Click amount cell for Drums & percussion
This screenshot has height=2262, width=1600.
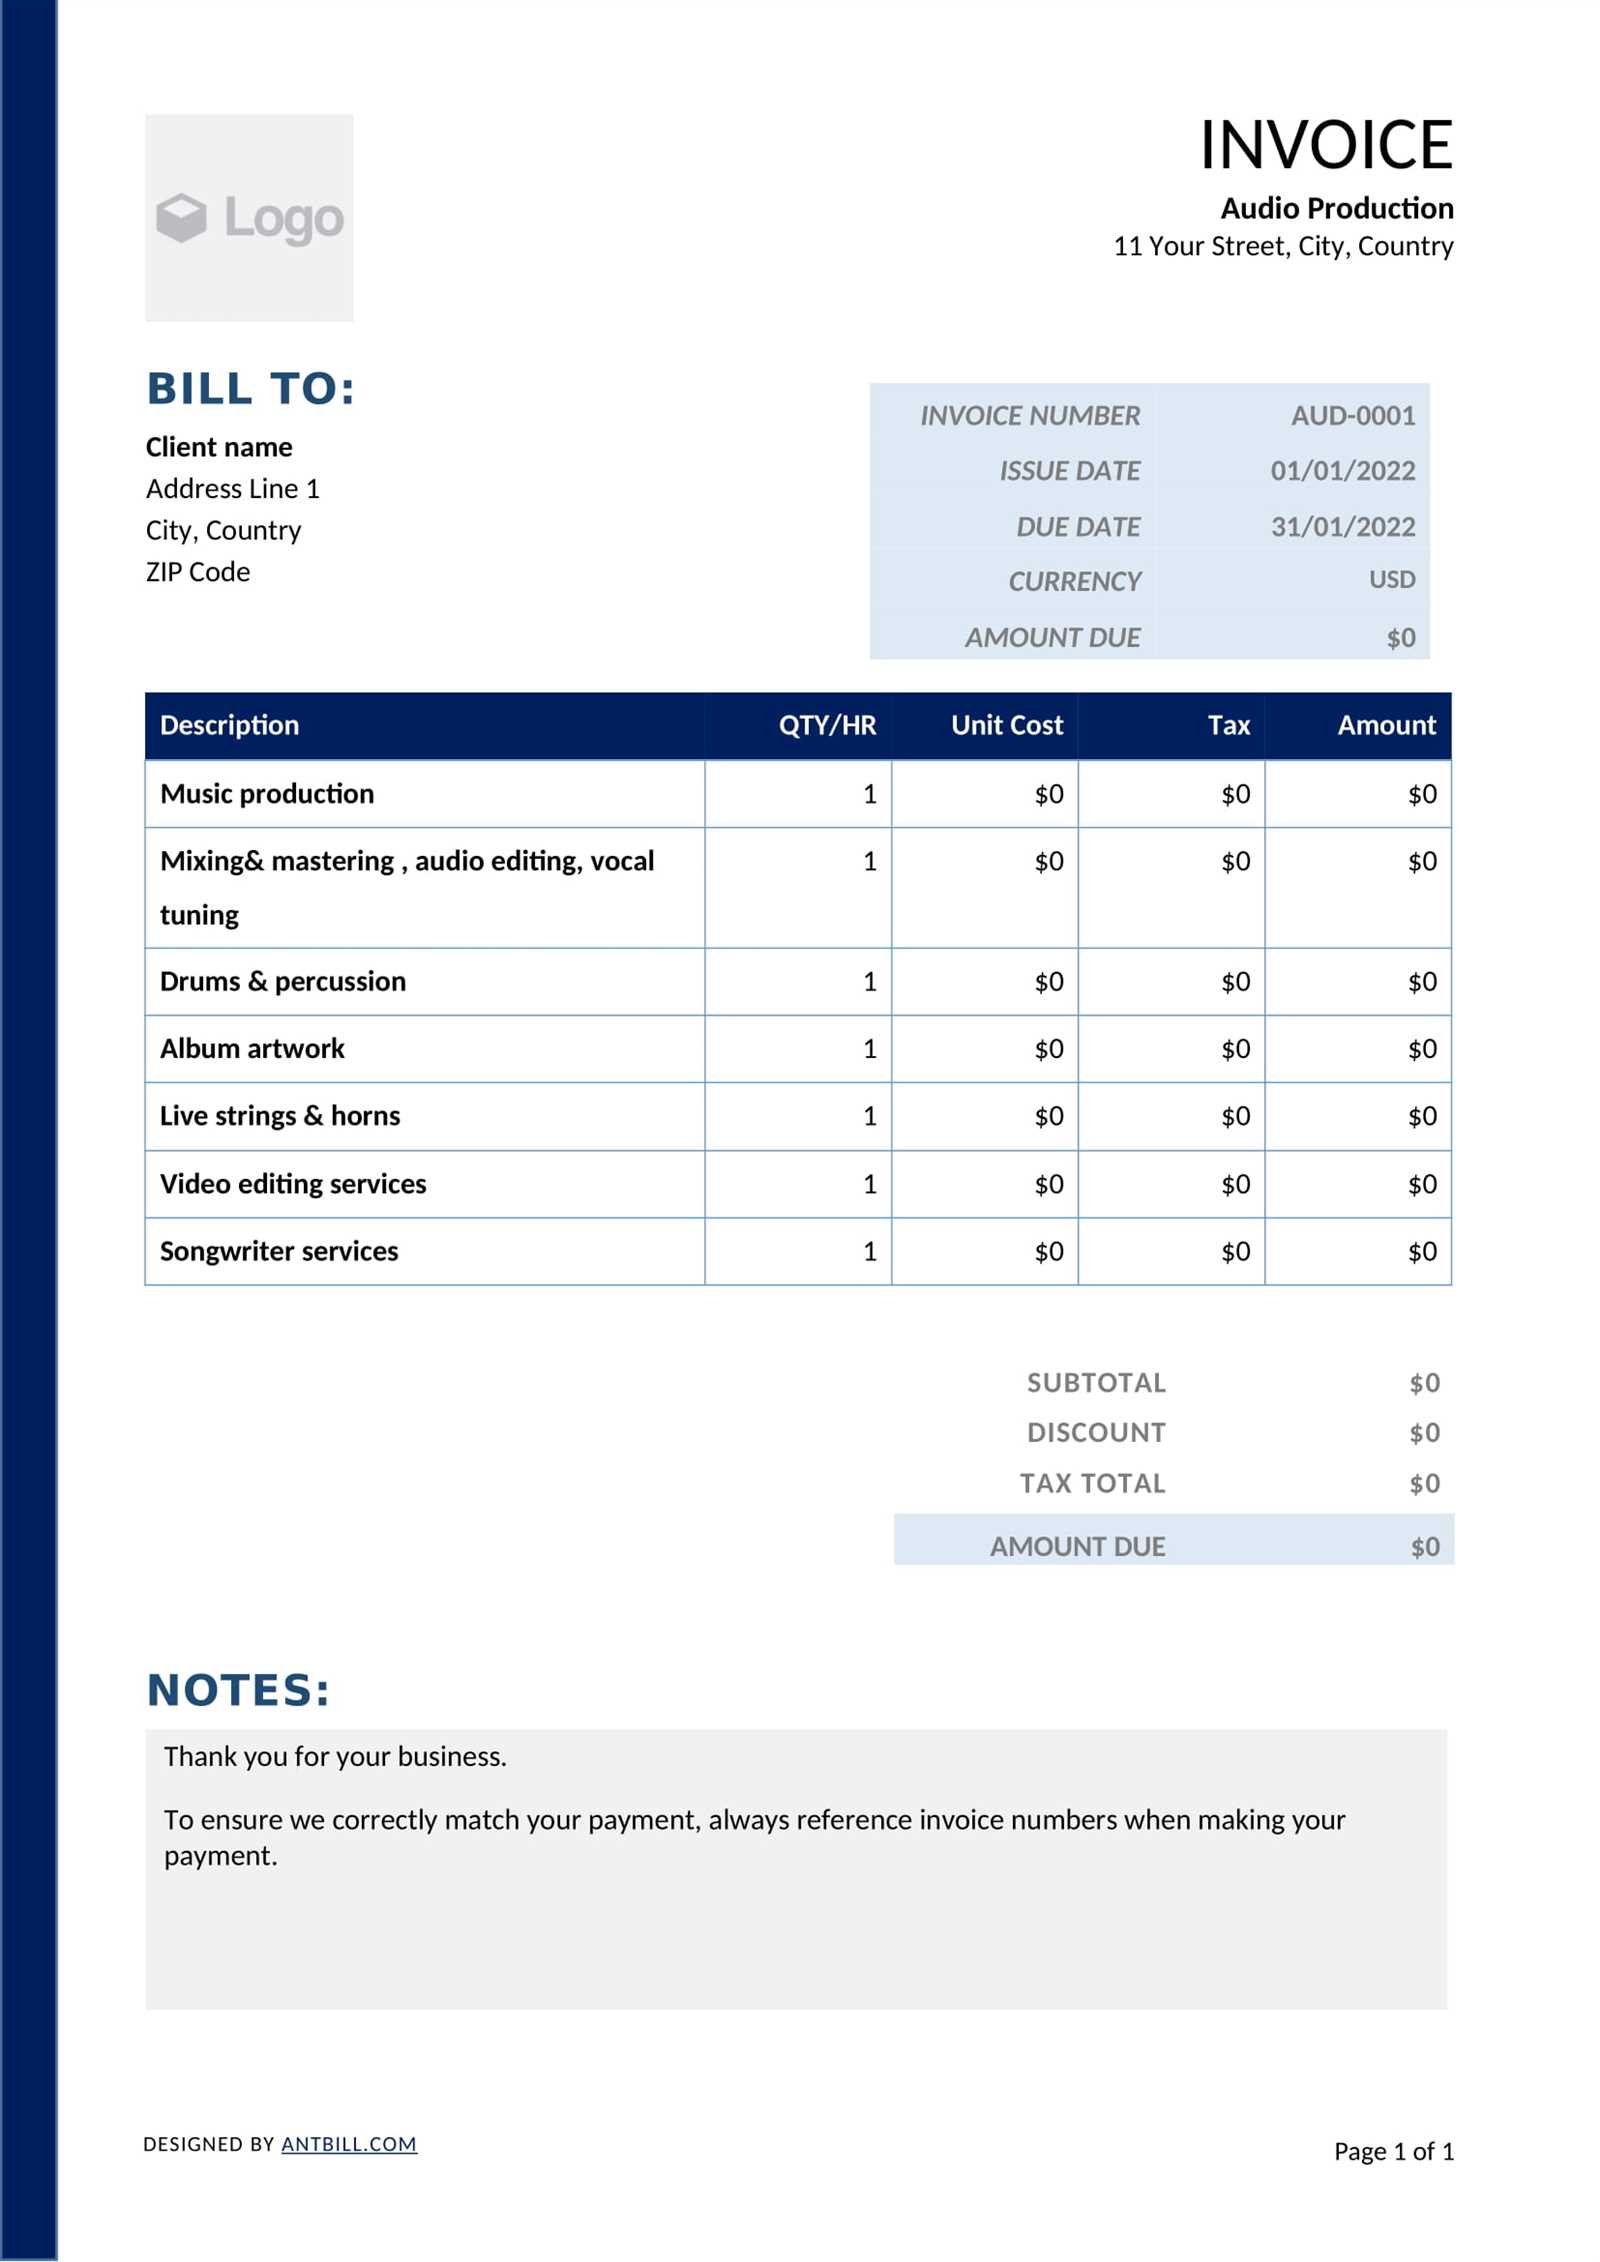[x=1358, y=982]
